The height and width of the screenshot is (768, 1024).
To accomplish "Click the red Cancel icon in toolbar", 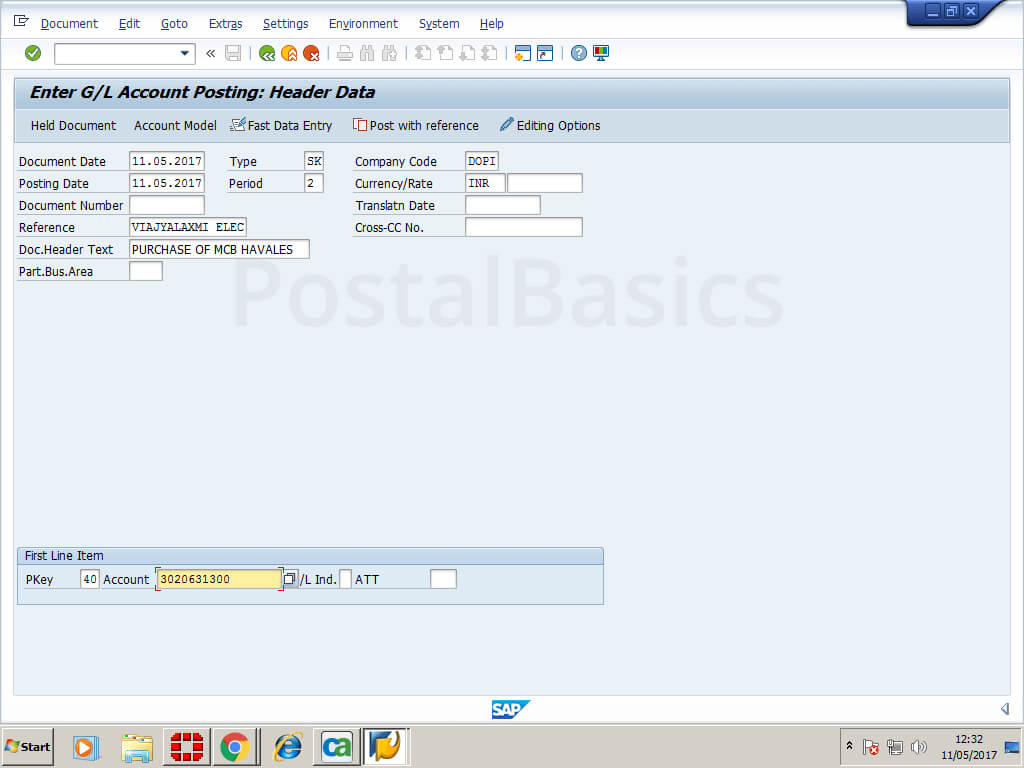I will (x=311, y=53).
